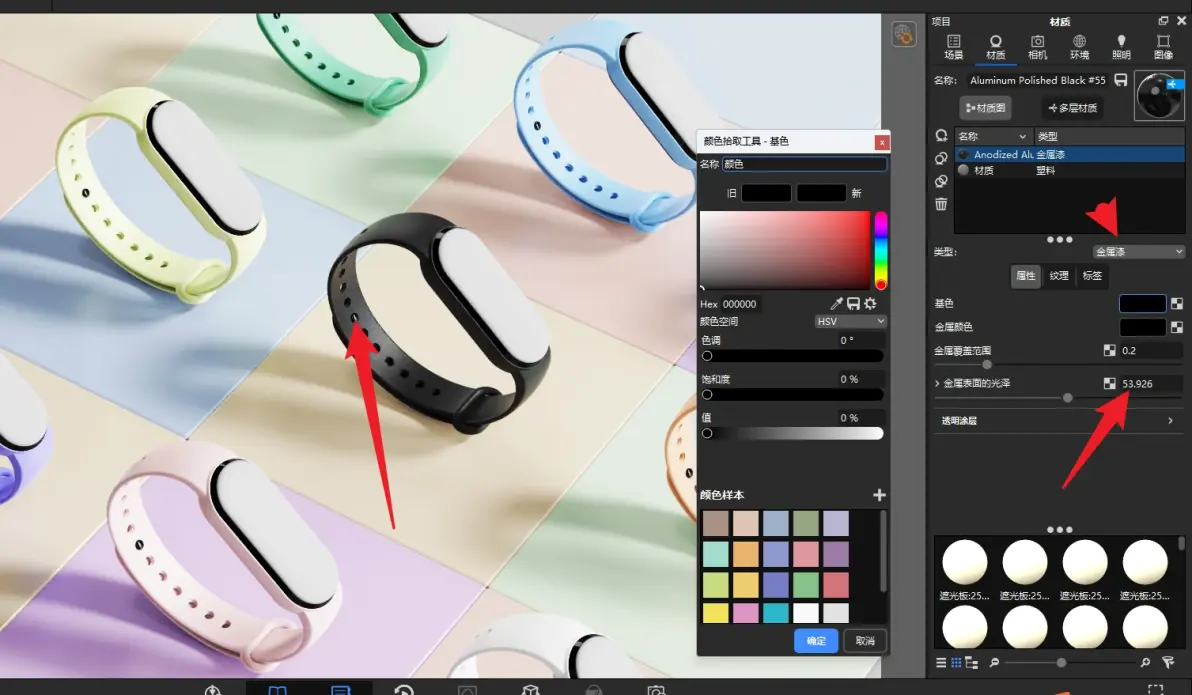This screenshot has height=695, width=1192.
Task: Select the 照明 lighting tab icon
Action: click(1121, 47)
